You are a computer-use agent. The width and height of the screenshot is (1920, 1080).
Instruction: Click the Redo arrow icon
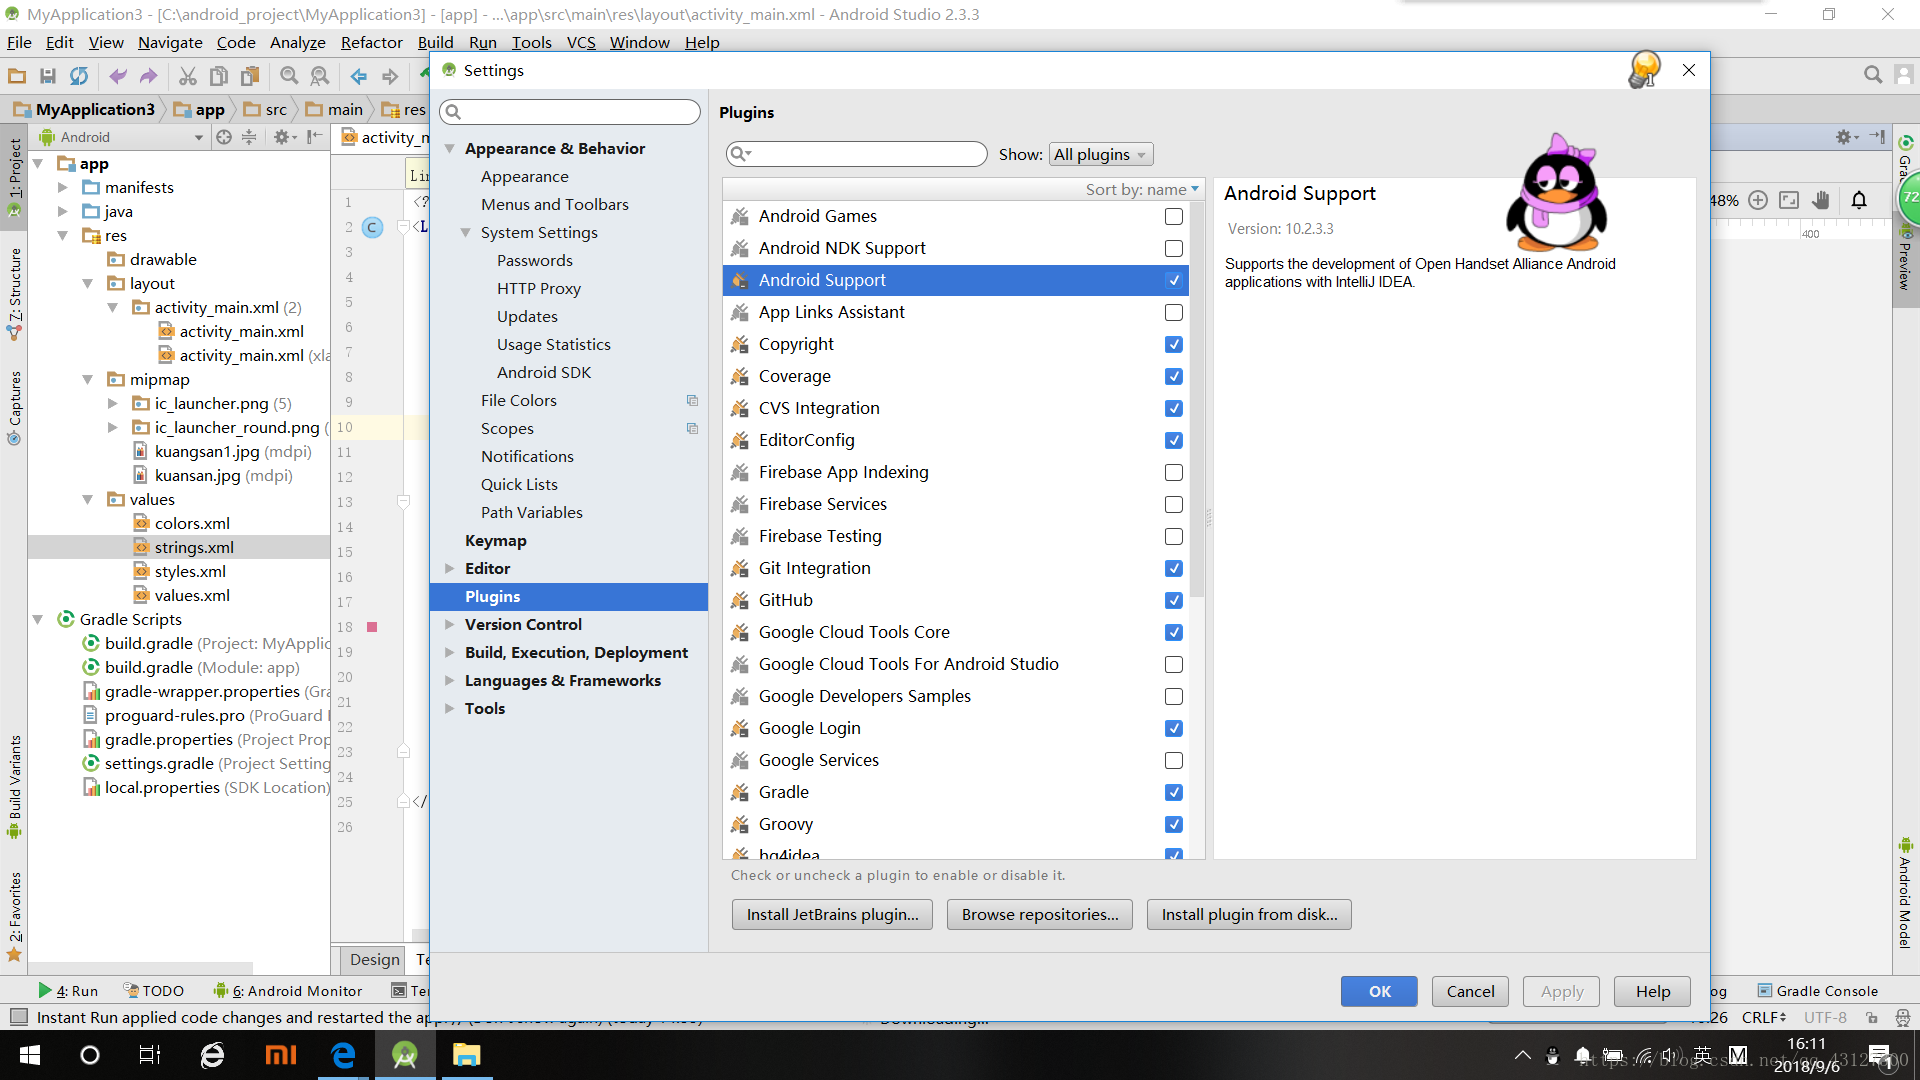[148, 76]
